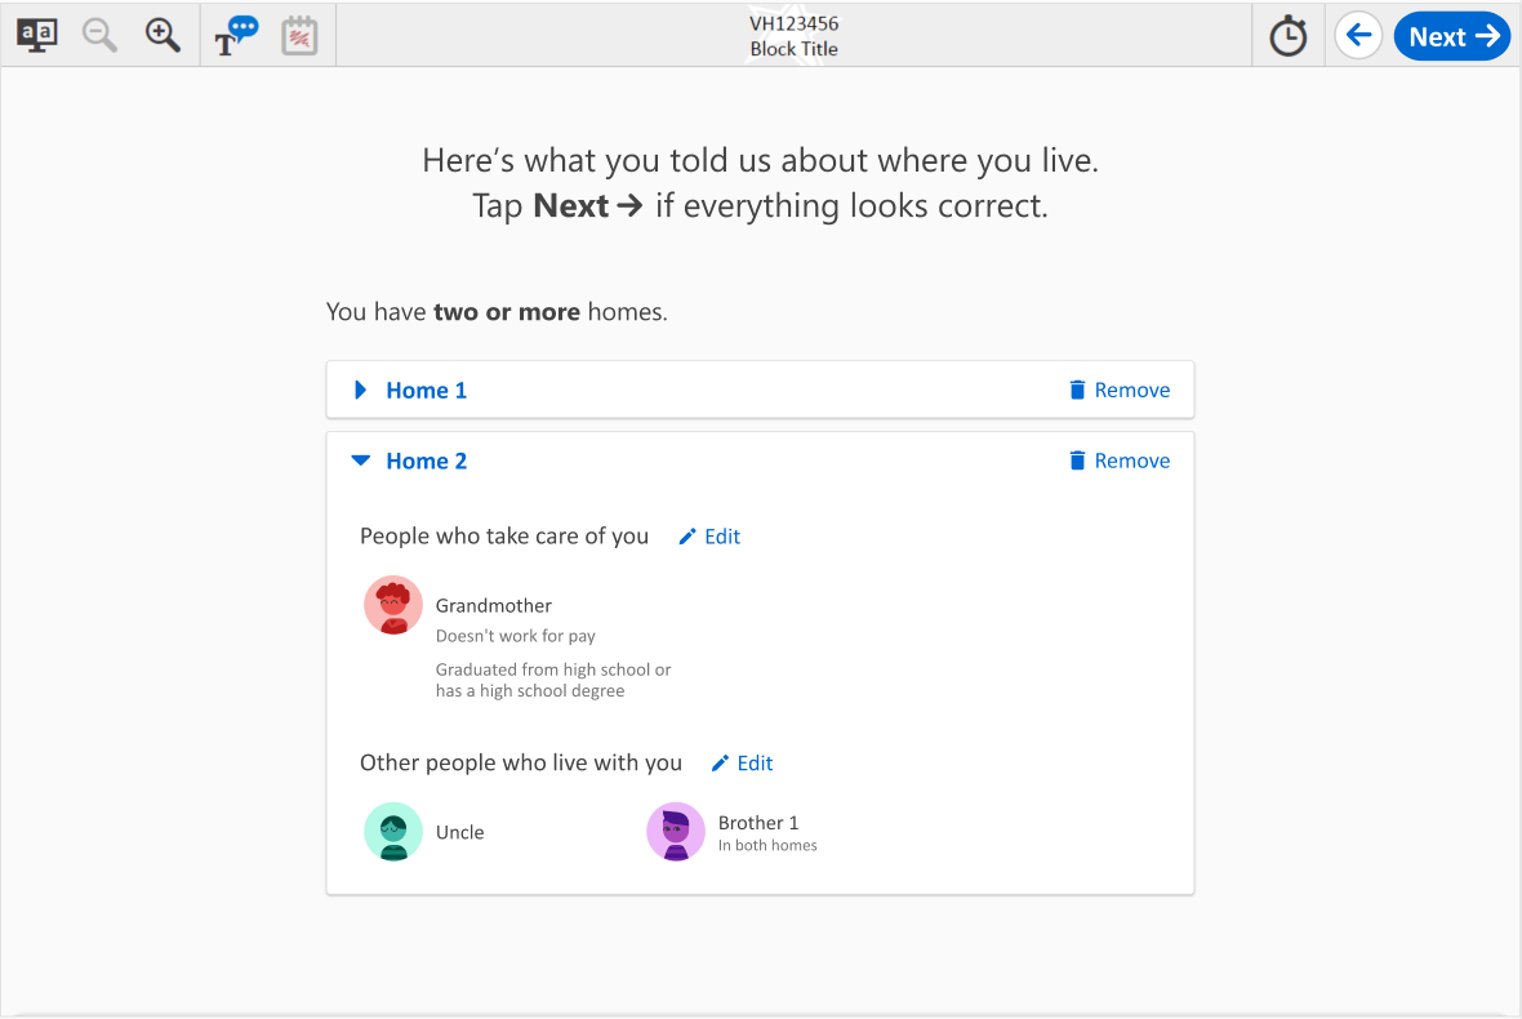Expand the Home 1 disclosure triangle
Image resolution: width=1522 pixels, height=1019 pixels.
(x=361, y=390)
